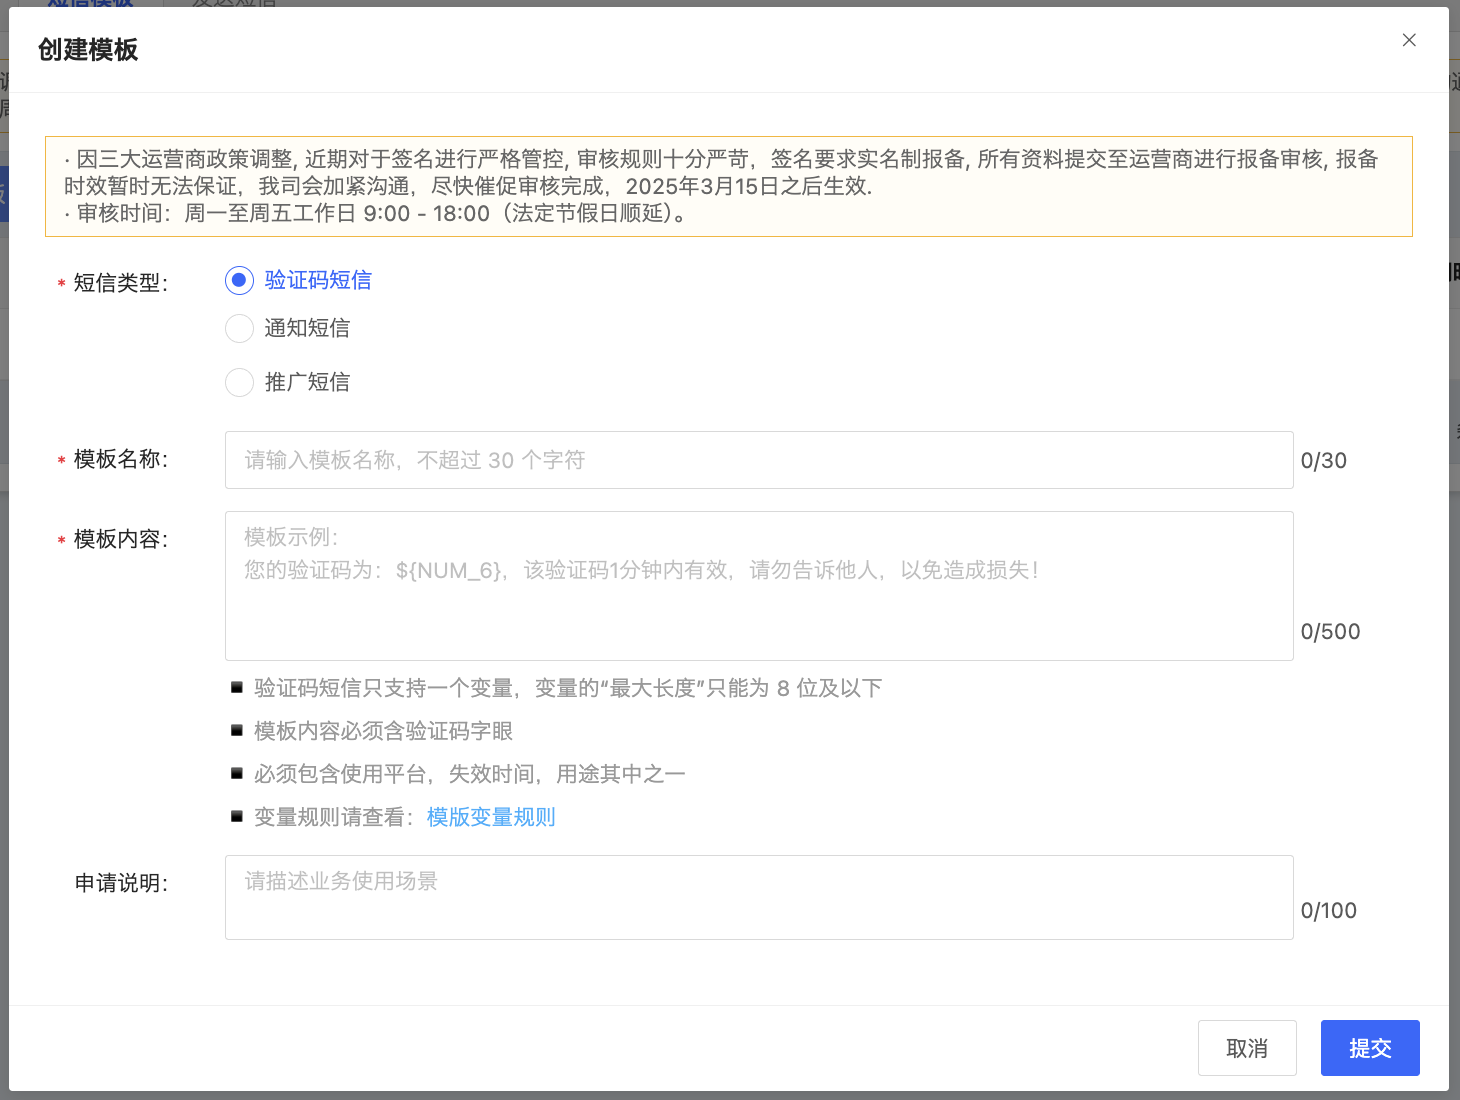
Task: Click the blue 验证码短信 label text
Action: click(317, 280)
